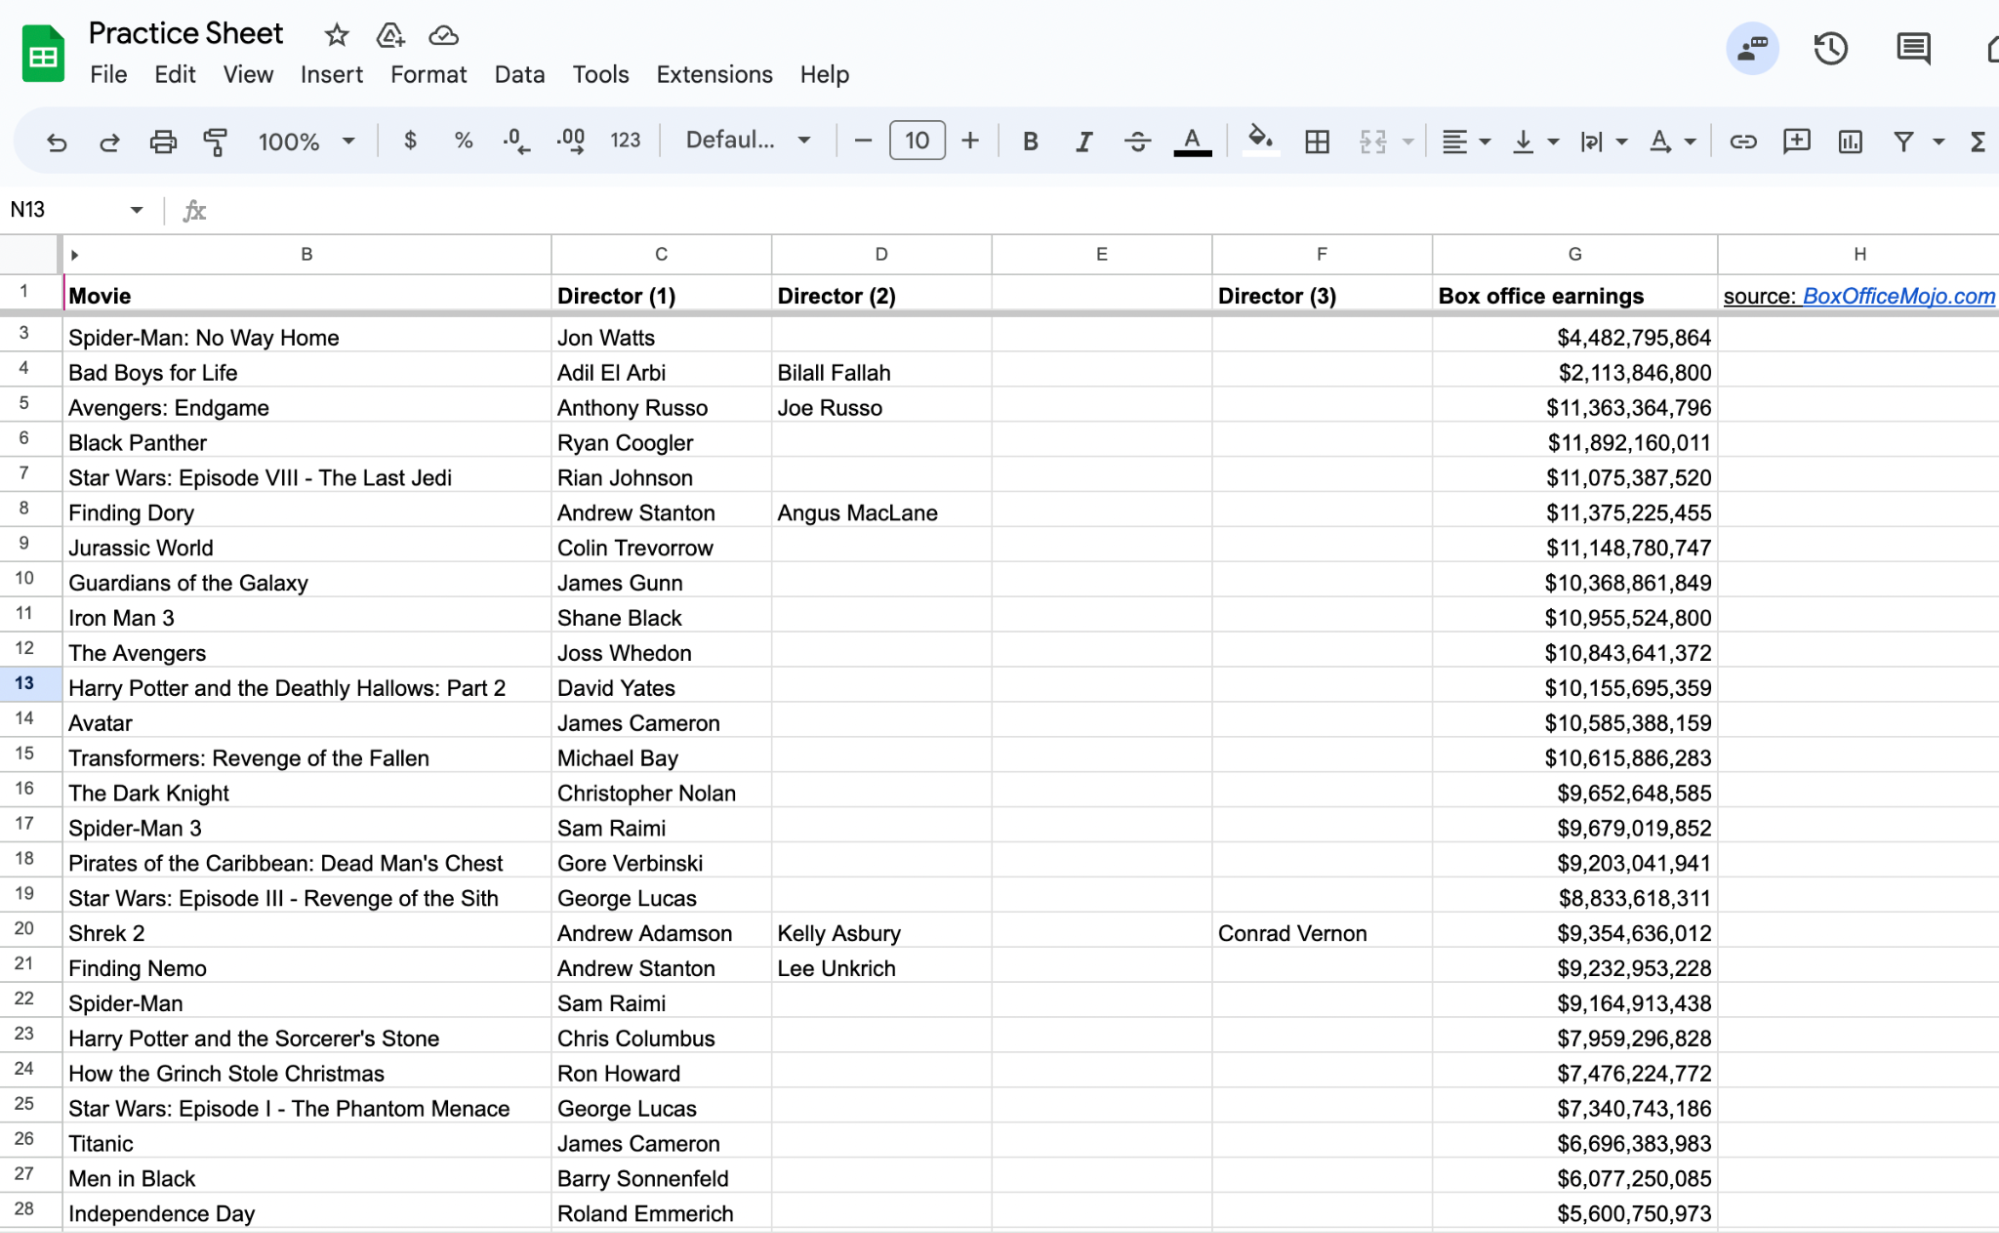Increase font size with plus

[970, 141]
